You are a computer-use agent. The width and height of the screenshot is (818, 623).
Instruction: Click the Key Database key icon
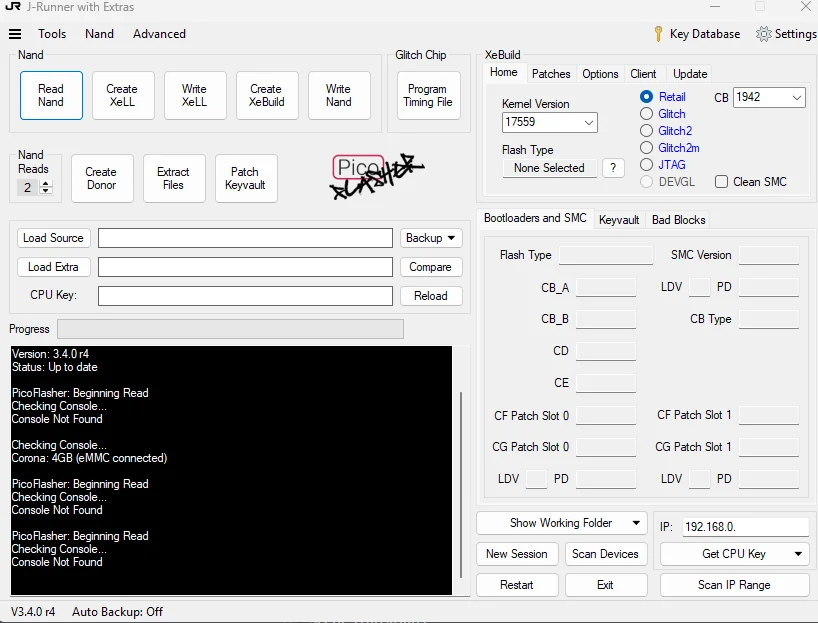658,34
